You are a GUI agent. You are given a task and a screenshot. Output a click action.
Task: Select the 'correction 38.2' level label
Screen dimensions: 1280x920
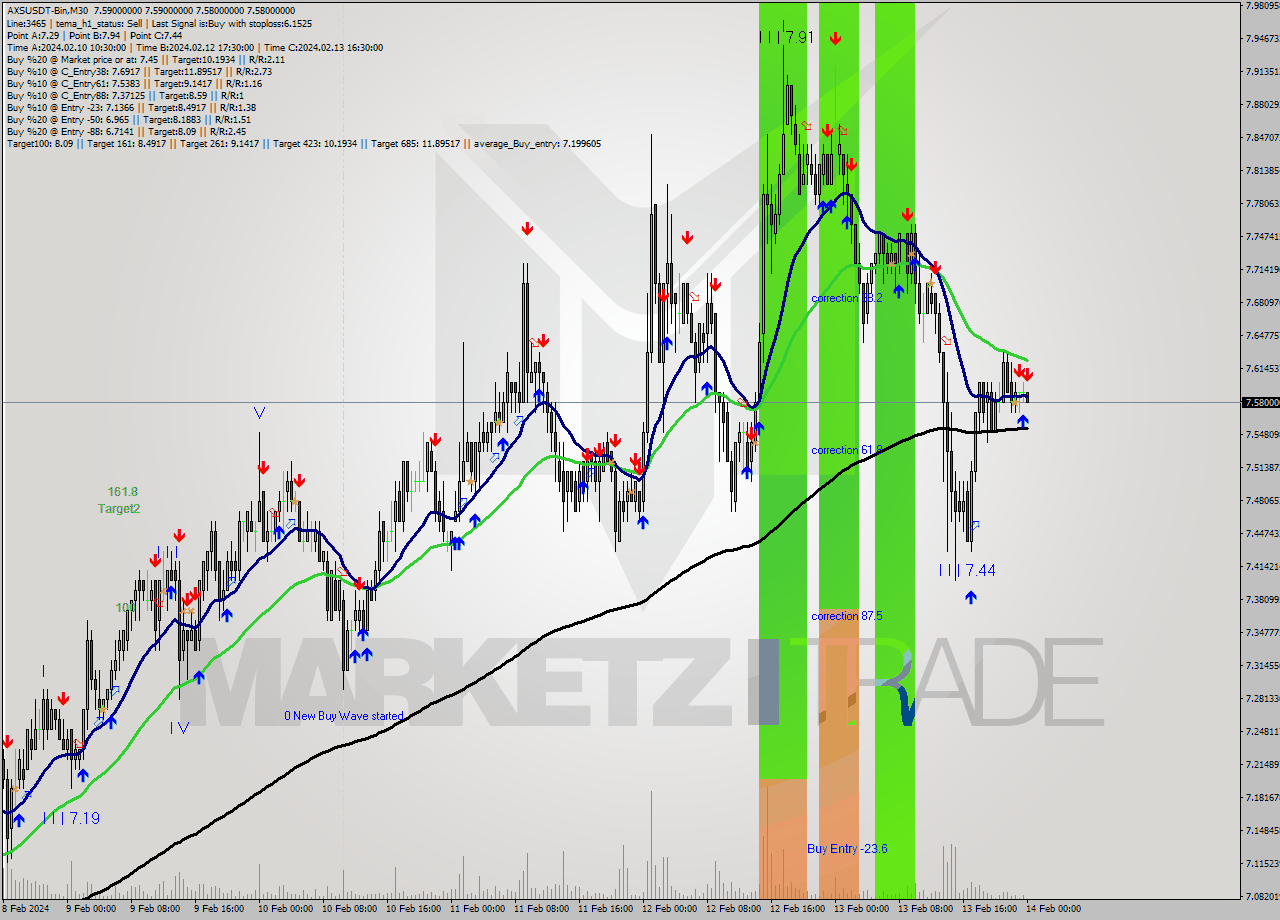(847, 298)
